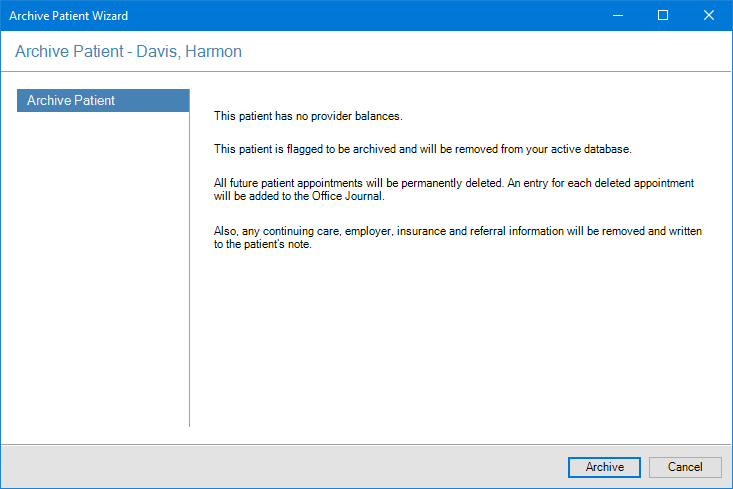Click the 'Archive Patient - Davis, Harmon' heading
The width and height of the screenshot is (733, 489).
(128, 51)
